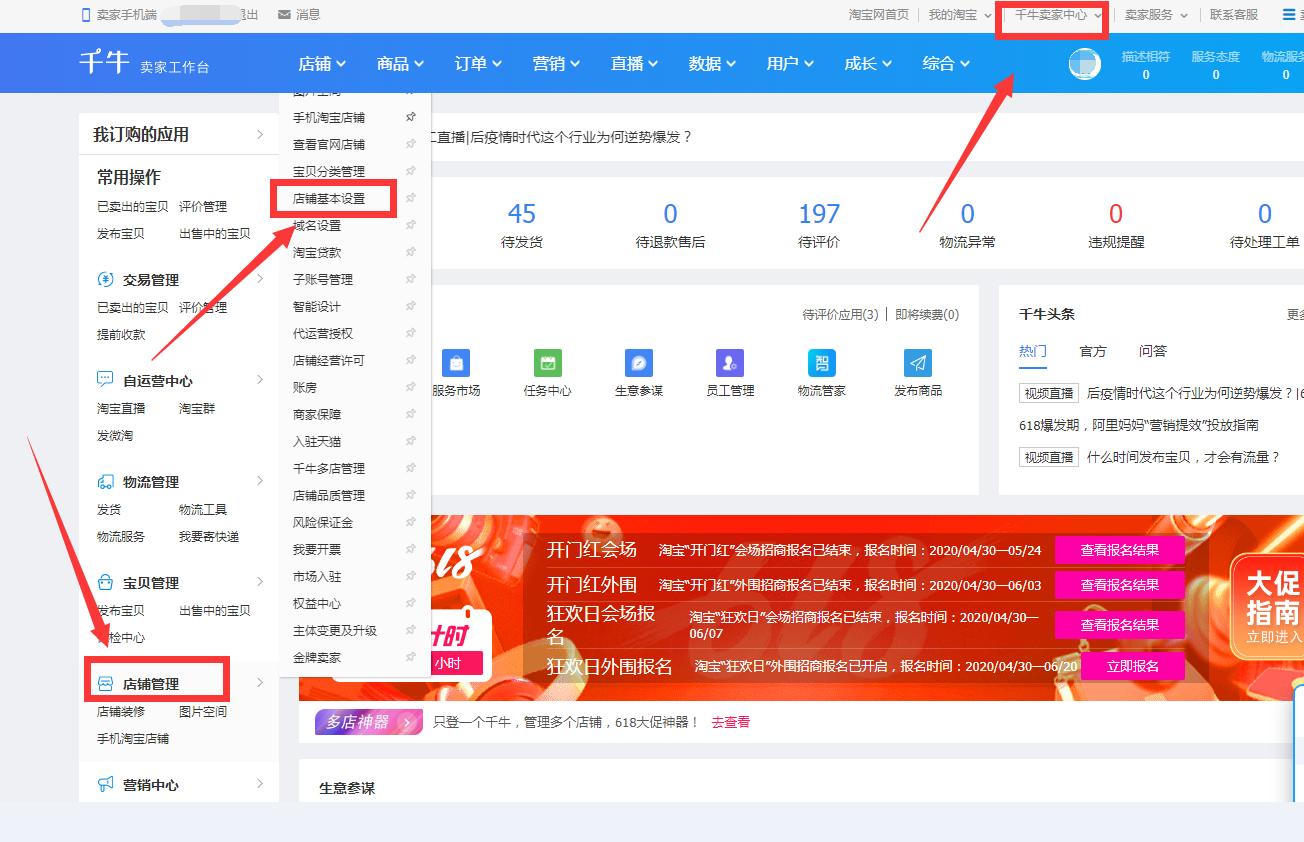
Task: Pin 域名设置 using its pin toggle
Action: 410,225
